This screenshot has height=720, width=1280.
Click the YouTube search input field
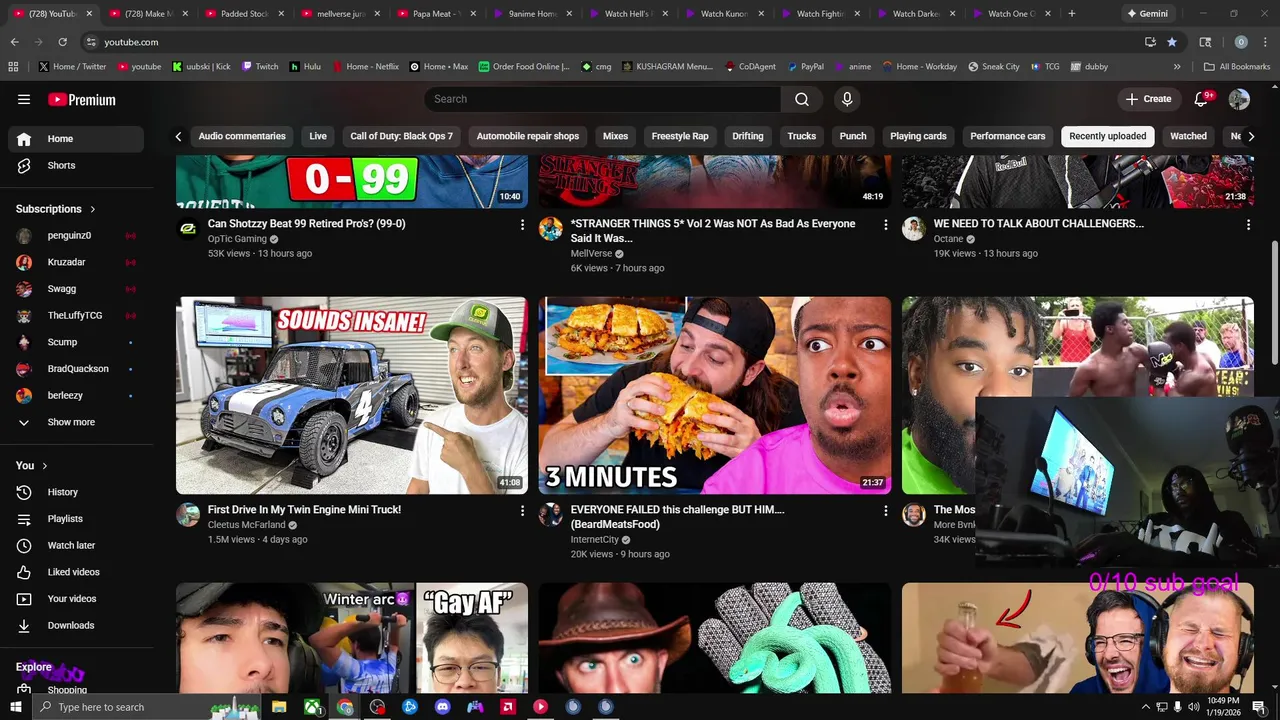pos(603,99)
